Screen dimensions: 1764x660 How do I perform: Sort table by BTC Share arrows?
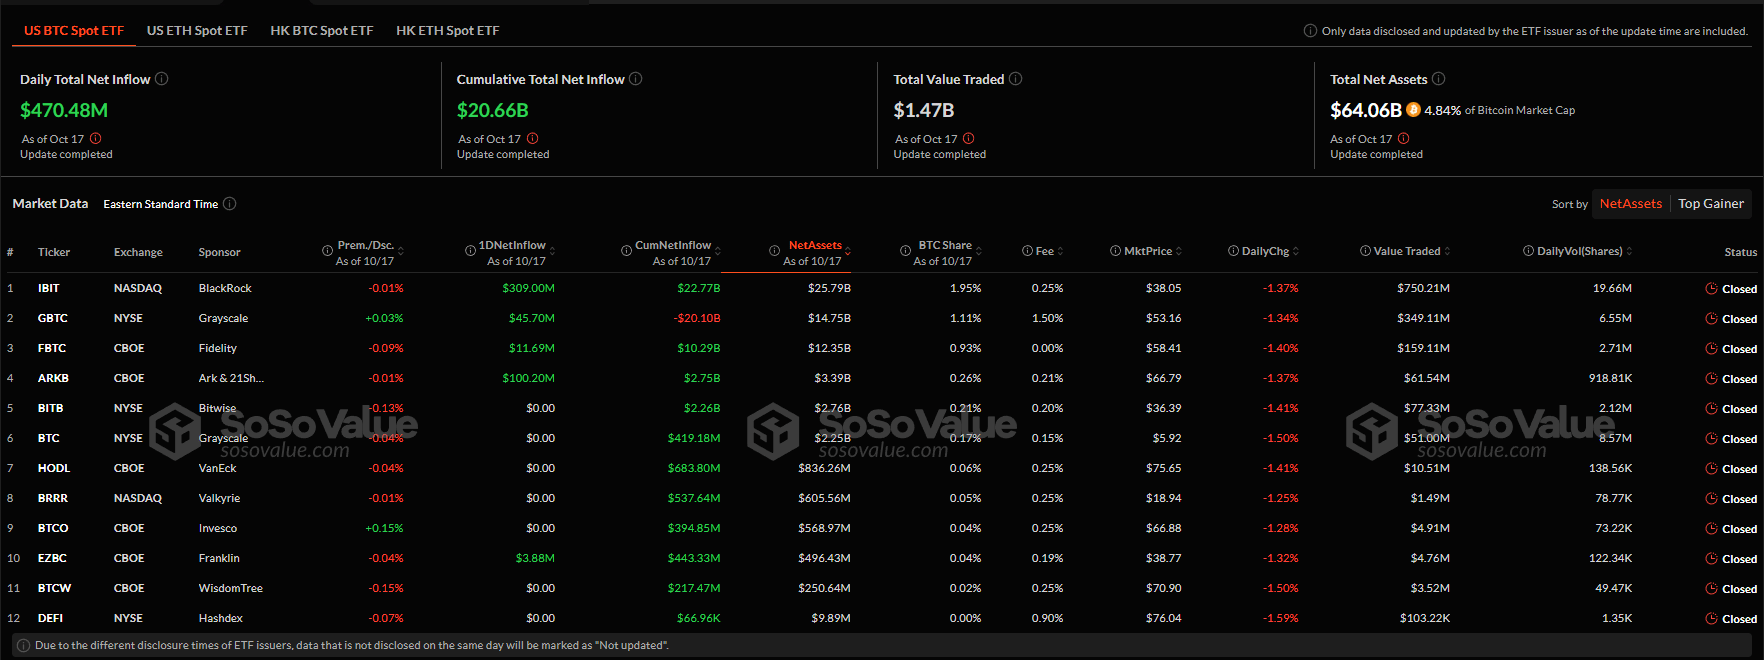click(979, 251)
